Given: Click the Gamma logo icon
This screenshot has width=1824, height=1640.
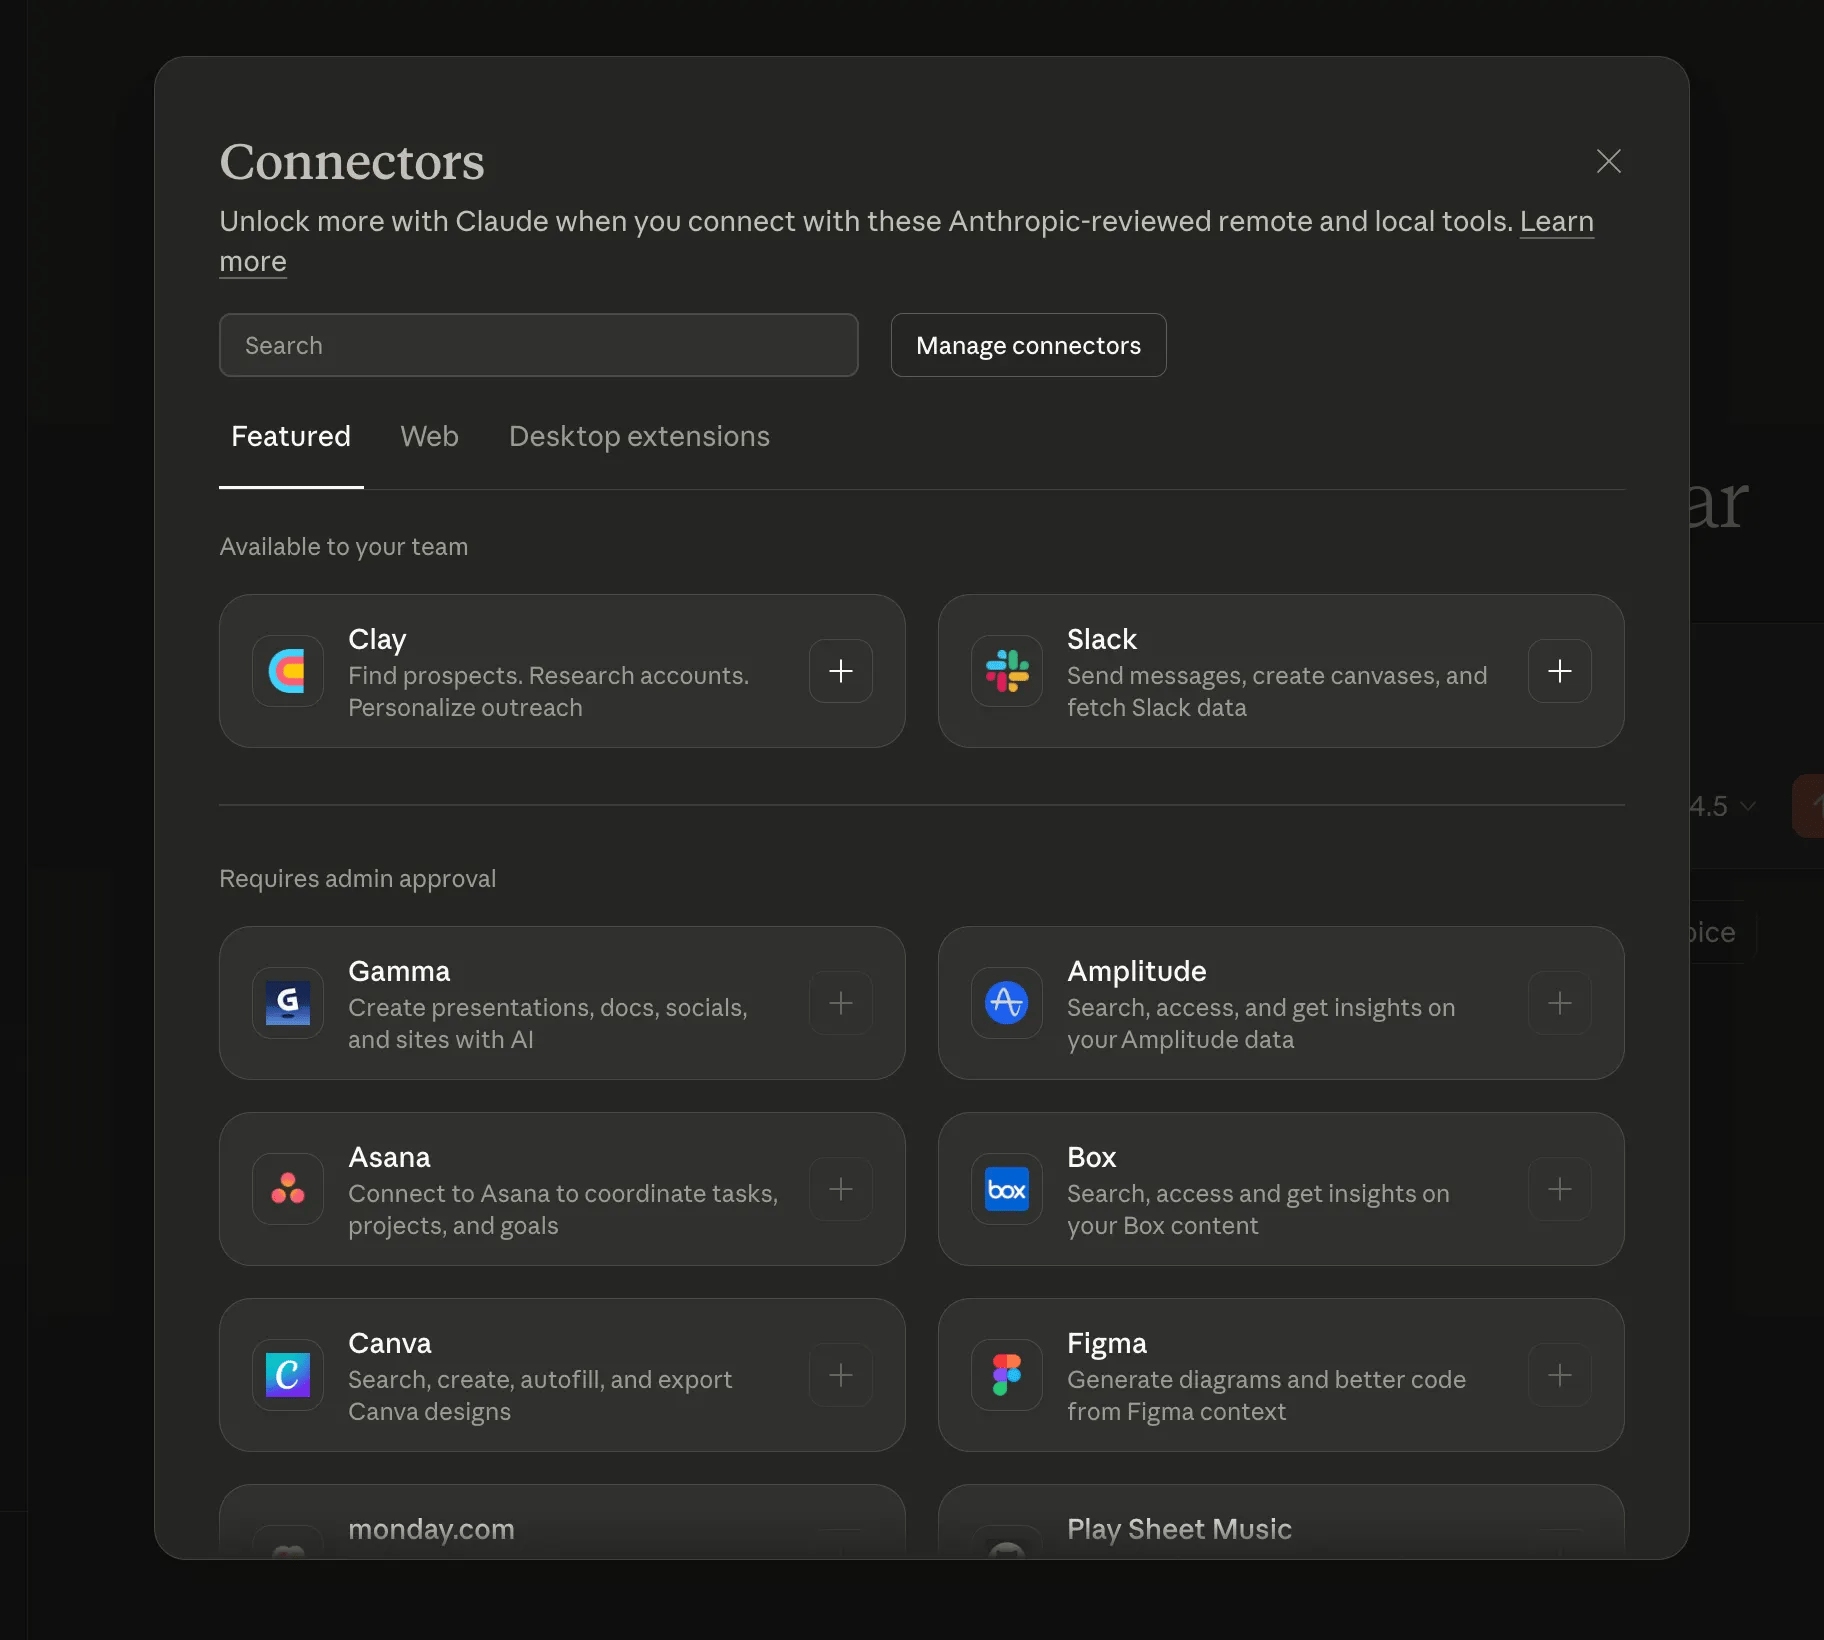Looking at the screenshot, I should [x=288, y=1003].
